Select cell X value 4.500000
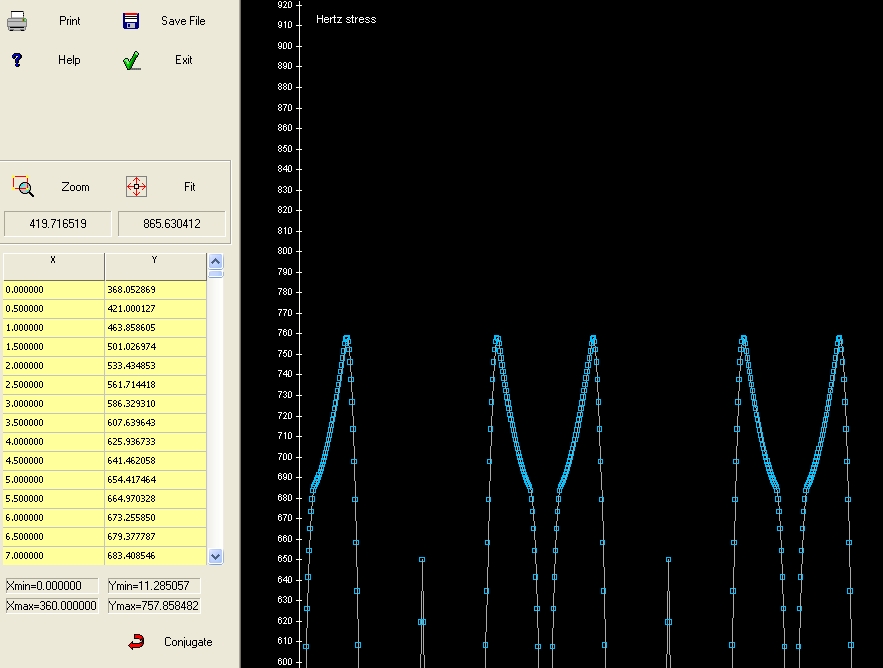The image size is (883, 668). coord(53,461)
